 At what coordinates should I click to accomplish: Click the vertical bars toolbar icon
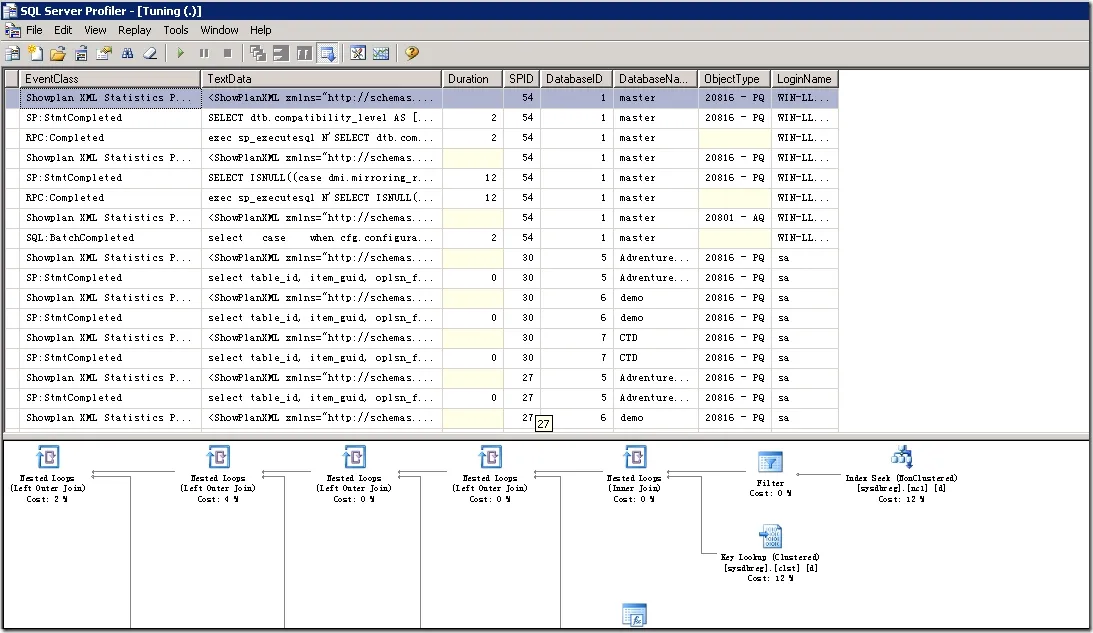coord(304,53)
